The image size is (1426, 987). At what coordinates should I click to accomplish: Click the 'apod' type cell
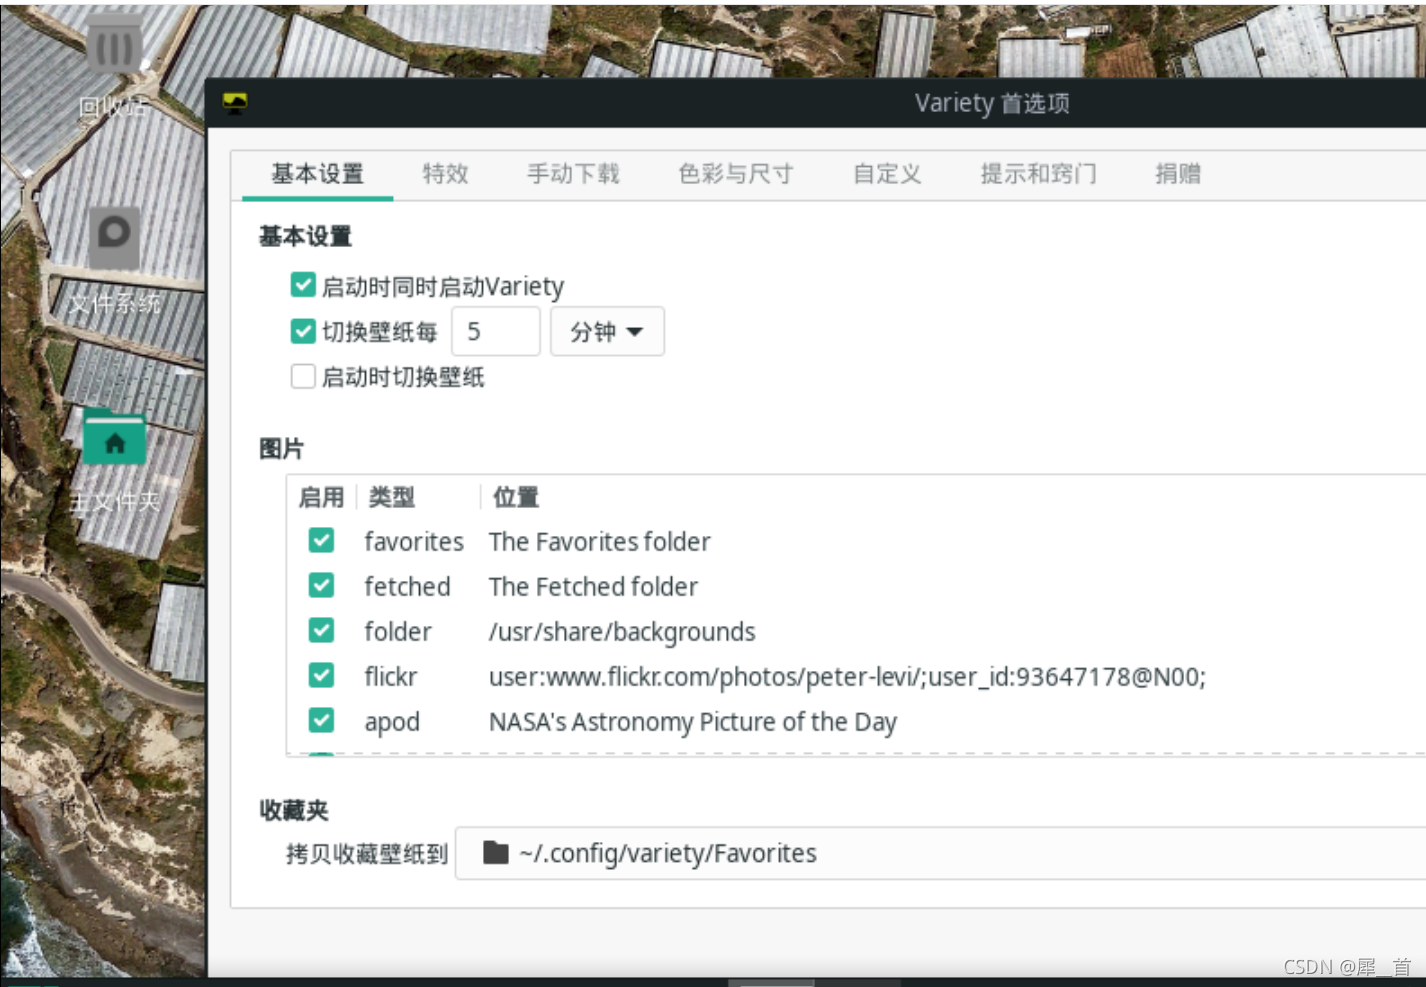point(392,722)
